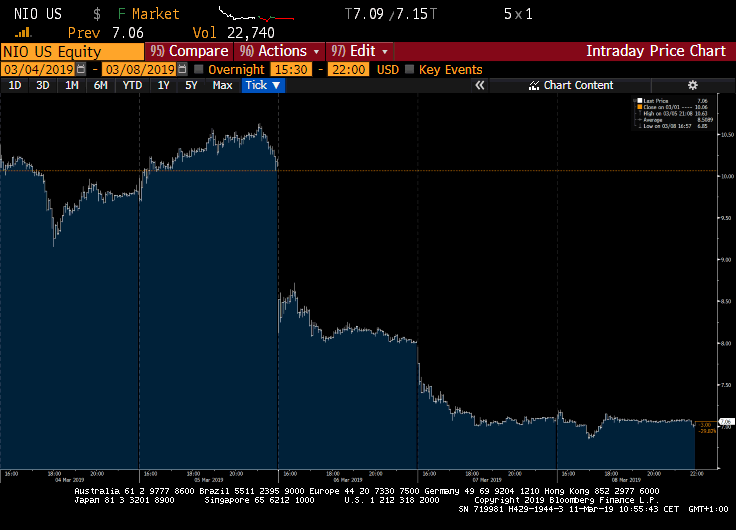Image resolution: width=736 pixels, height=530 pixels.
Task: Open the Actions dropdown menu
Action: tap(279, 51)
